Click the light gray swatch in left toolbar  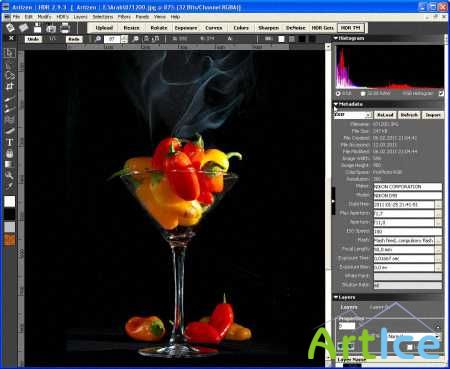10,227
